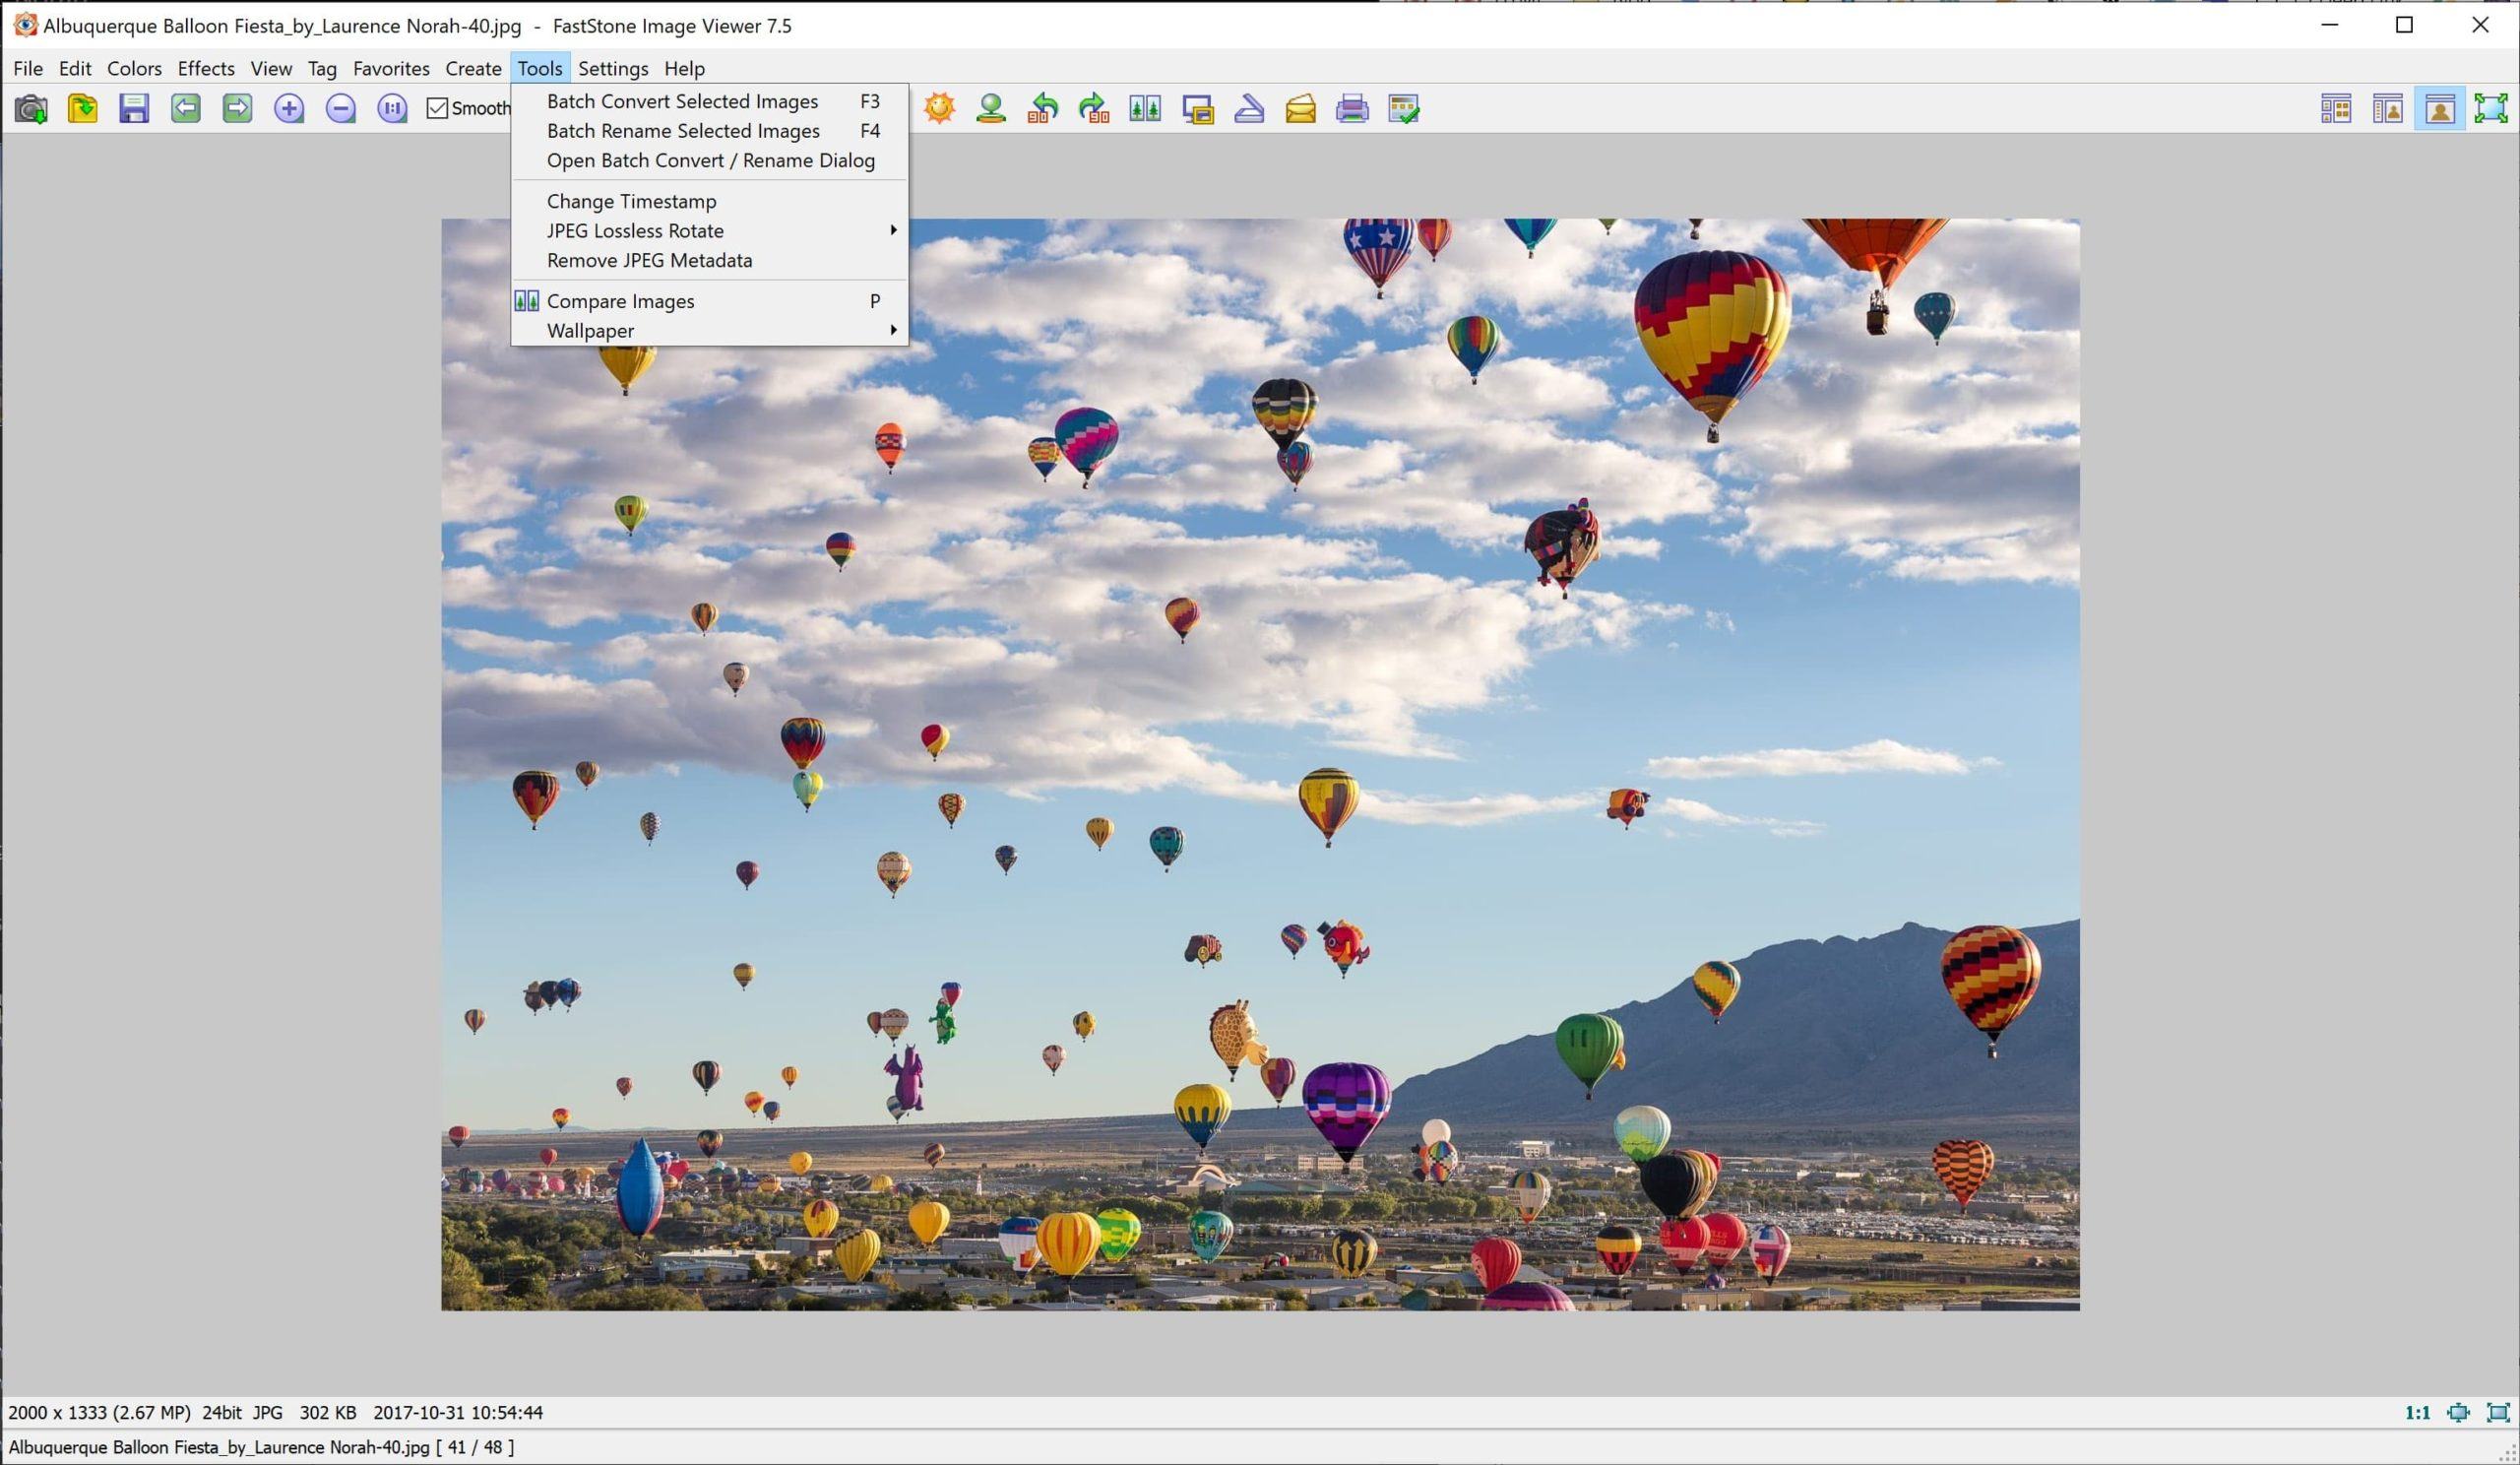Open the Settings menu
This screenshot has width=2520, height=1465.
pos(613,68)
